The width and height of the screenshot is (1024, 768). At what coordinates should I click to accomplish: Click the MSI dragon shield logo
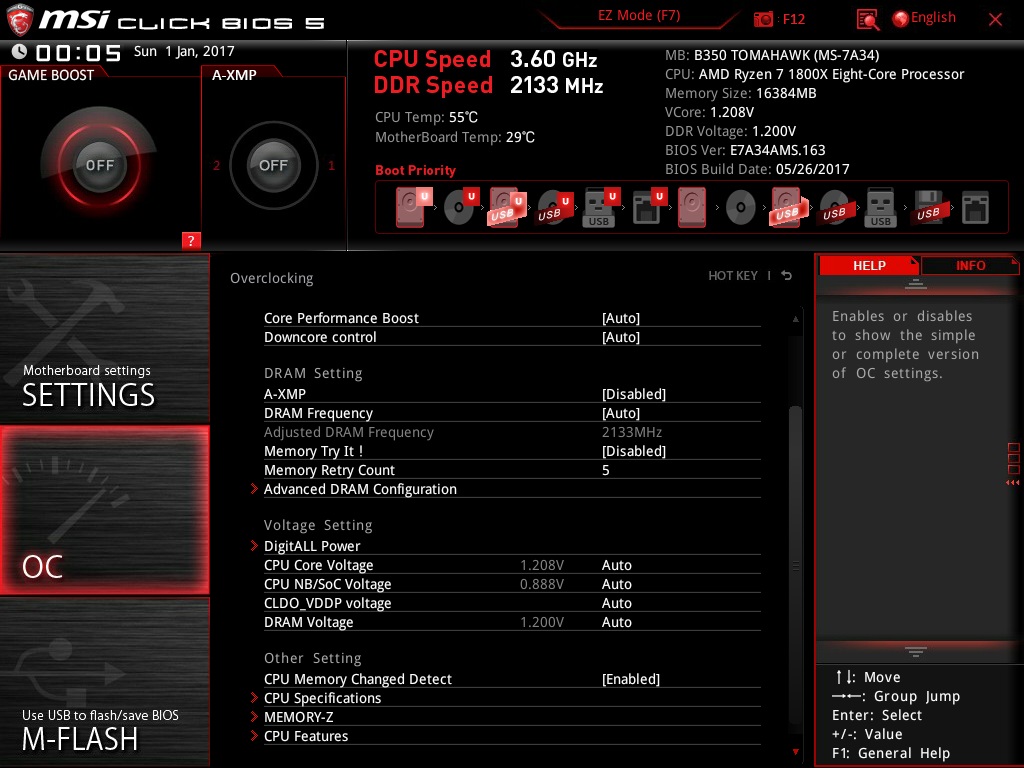[x=19, y=20]
